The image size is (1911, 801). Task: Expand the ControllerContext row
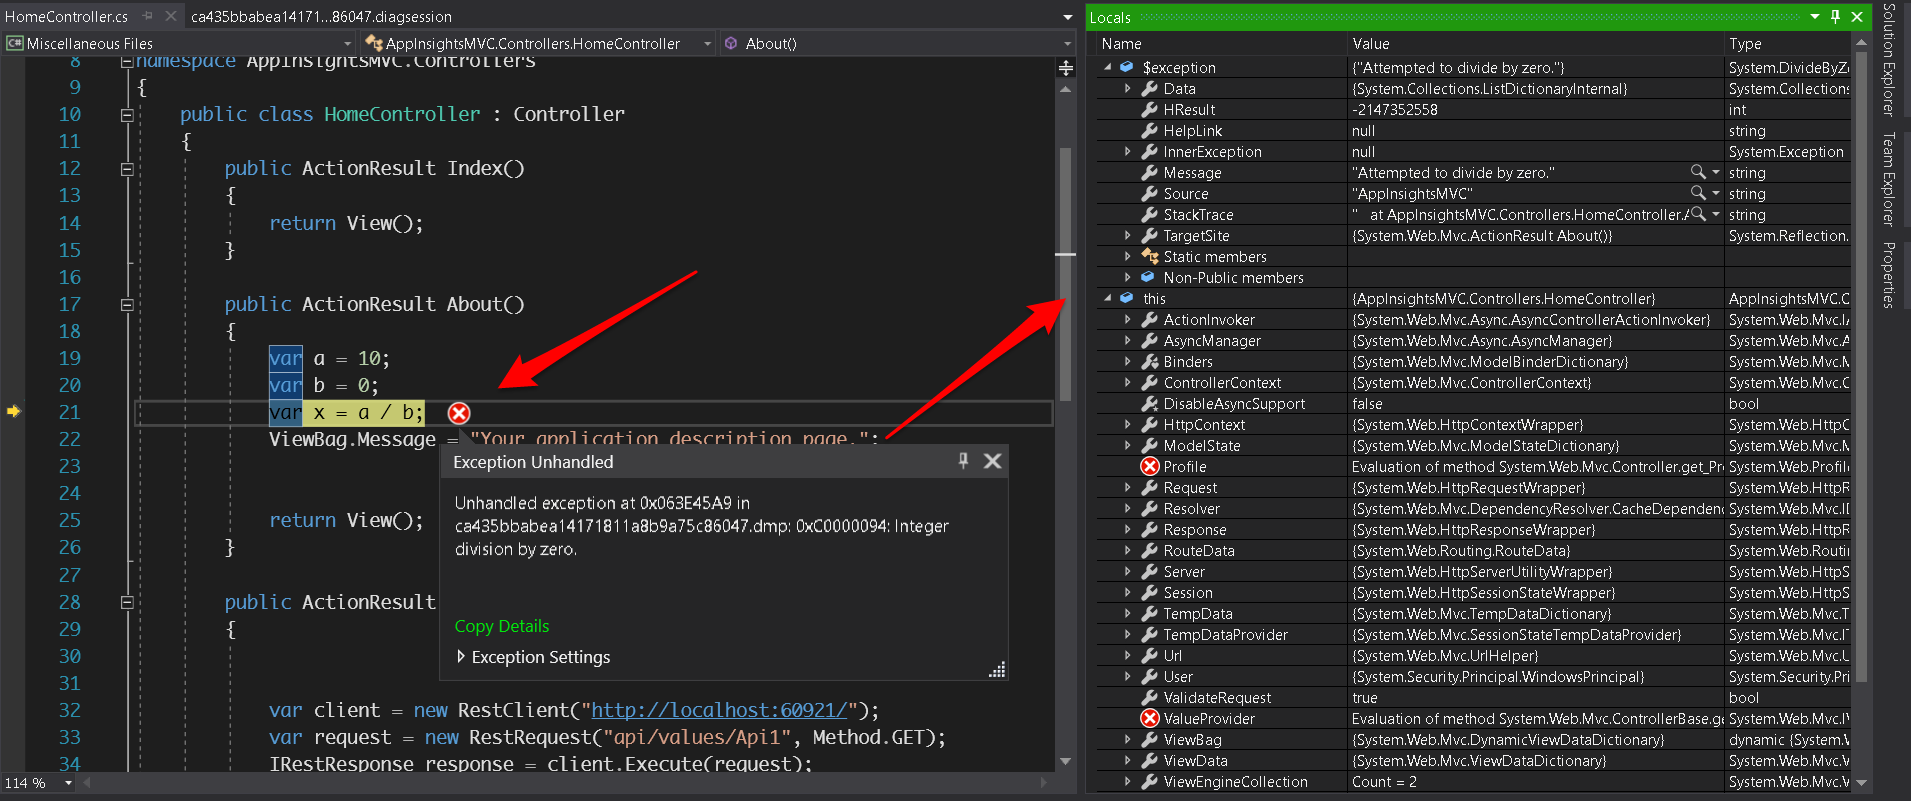(1128, 382)
